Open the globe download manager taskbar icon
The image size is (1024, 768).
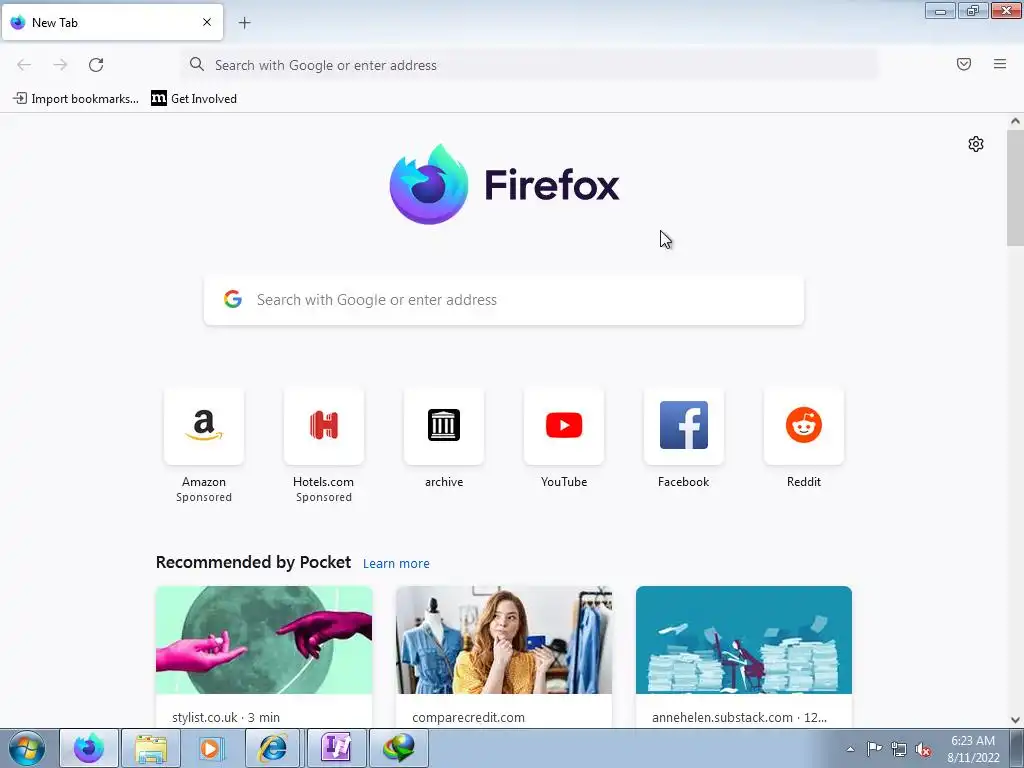(x=398, y=748)
